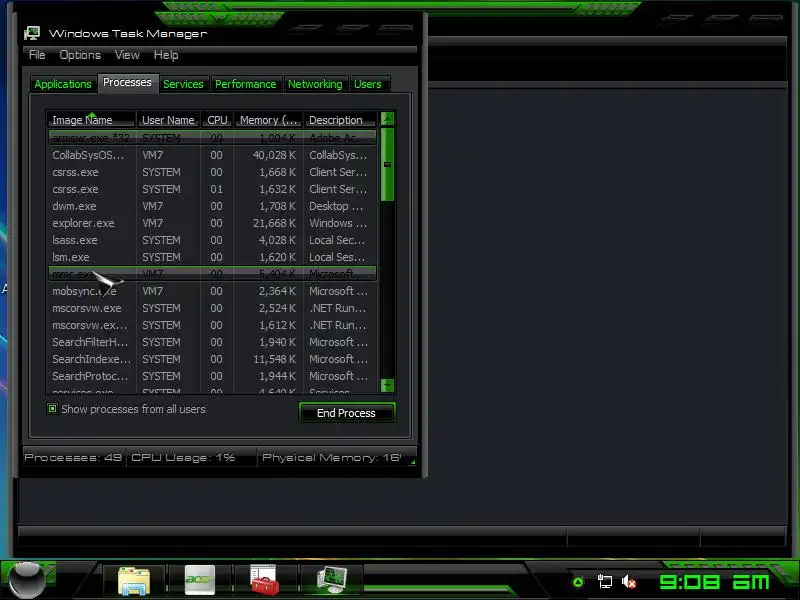Viewport: 800px width, 600px height.
Task: Show hidden tray icons arrow
Action: [x=578, y=582]
